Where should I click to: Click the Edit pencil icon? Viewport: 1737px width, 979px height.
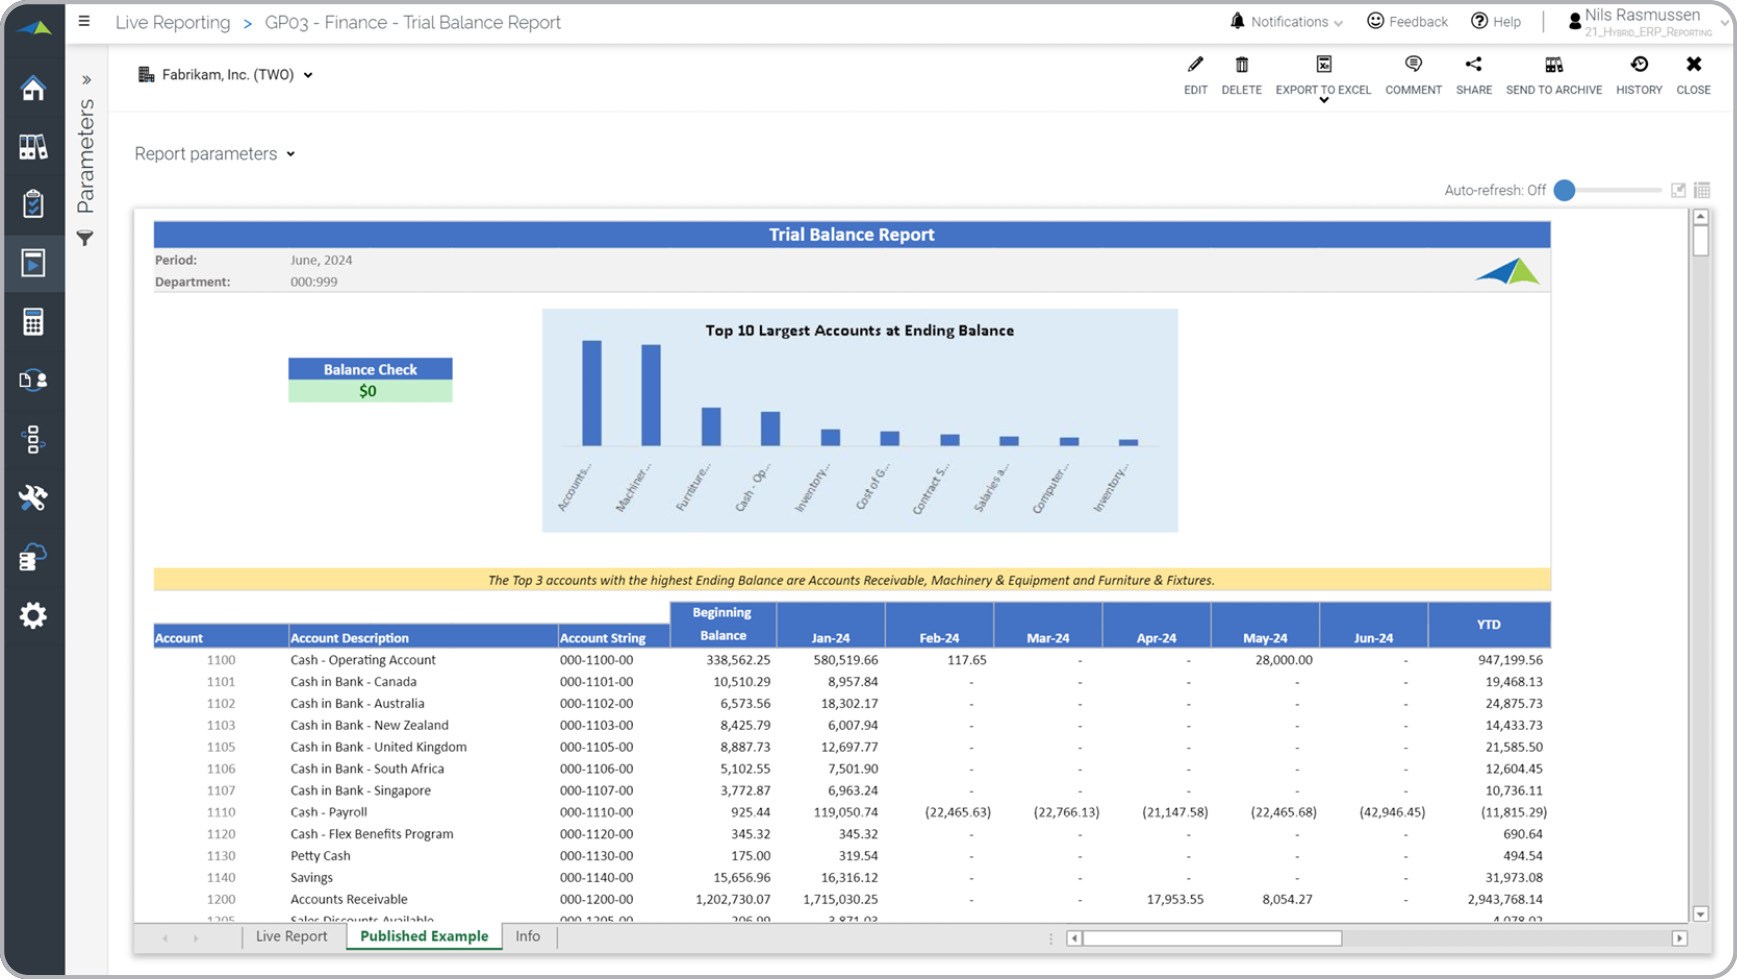pos(1195,65)
